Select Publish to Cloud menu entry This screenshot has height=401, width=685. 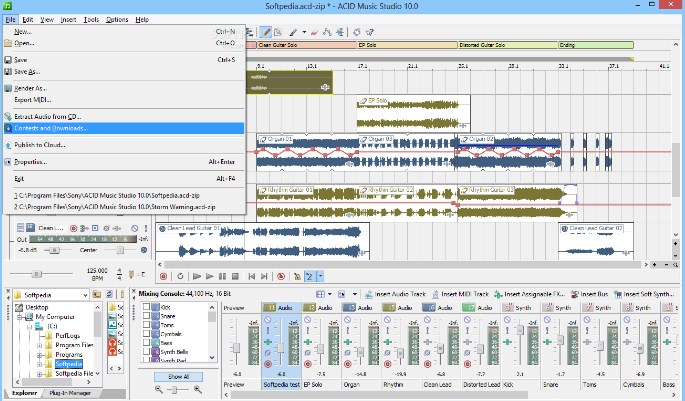(124, 145)
